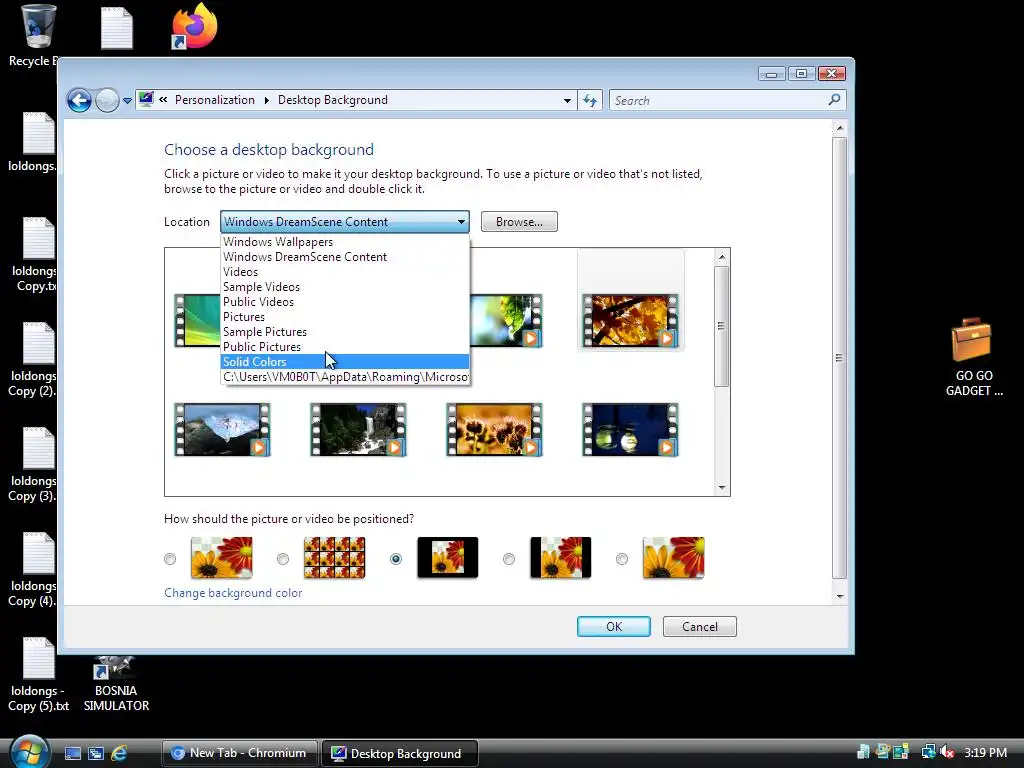Expand the Personalization breadcrumb arrow
The height and width of the screenshot is (768, 1024).
click(x=266, y=100)
